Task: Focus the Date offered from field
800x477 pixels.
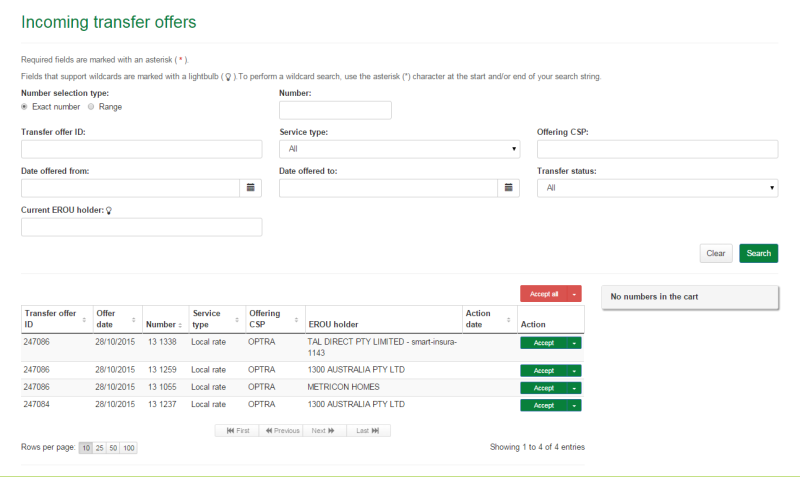Action: pyautogui.click(x=130, y=188)
